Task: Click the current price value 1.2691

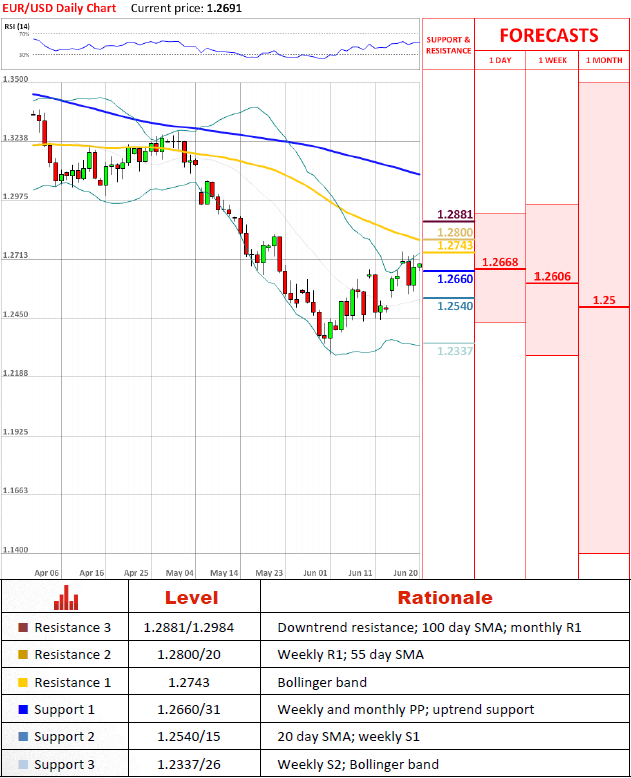Action: coord(224,8)
